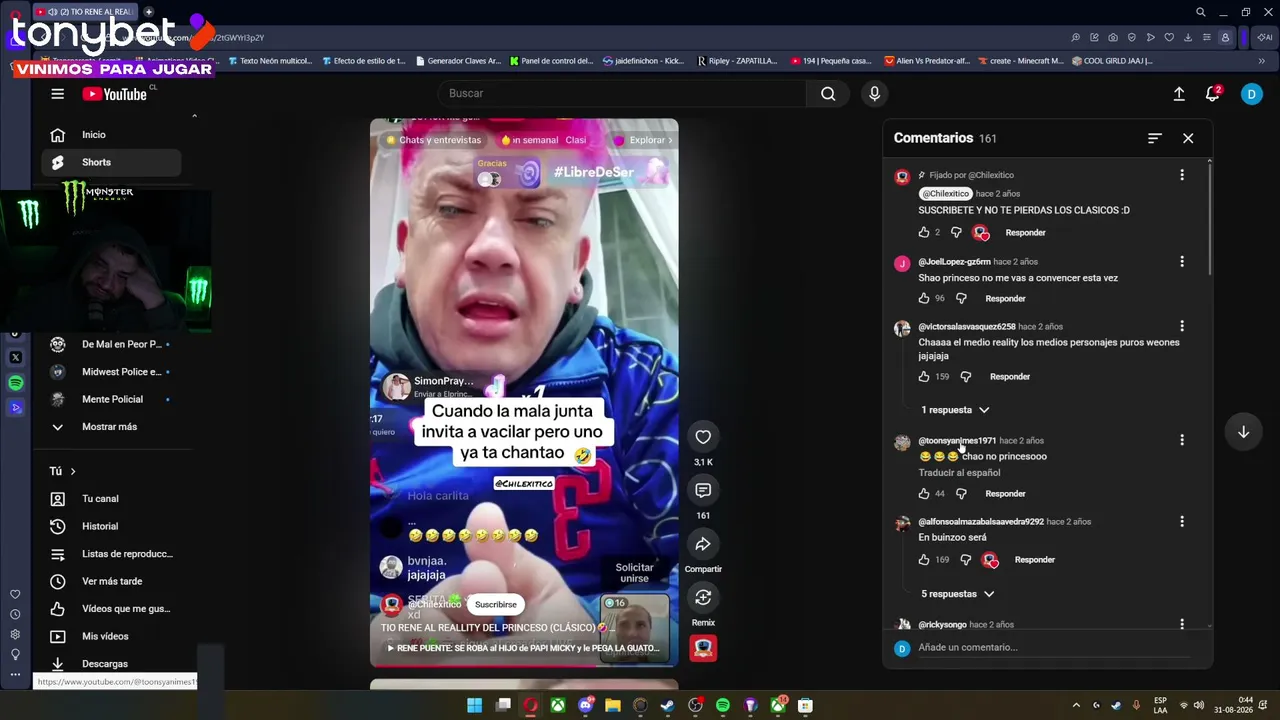Click the Añade un comentario field

pyautogui.click(x=1055, y=647)
